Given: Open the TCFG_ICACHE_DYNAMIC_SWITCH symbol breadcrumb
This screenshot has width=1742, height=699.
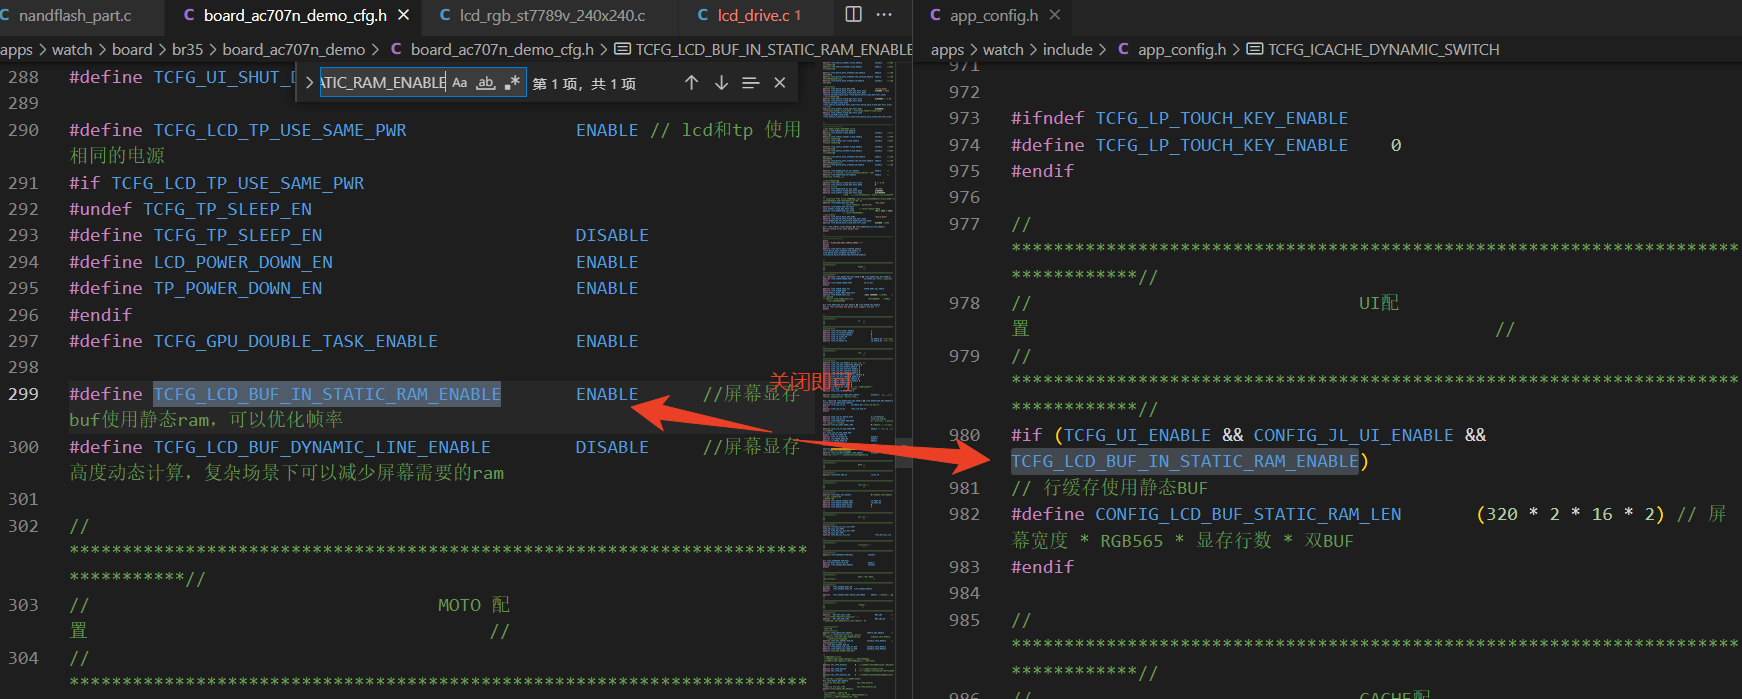Looking at the screenshot, I should (x=1374, y=49).
